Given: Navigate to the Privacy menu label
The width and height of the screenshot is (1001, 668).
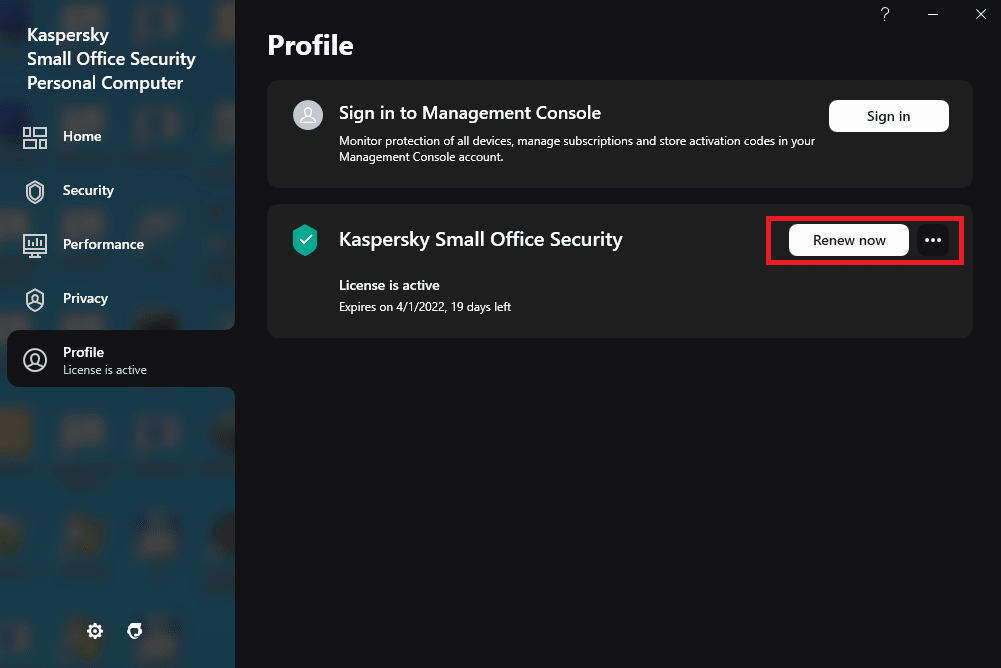Looking at the screenshot, I should [x=85, y=299].
